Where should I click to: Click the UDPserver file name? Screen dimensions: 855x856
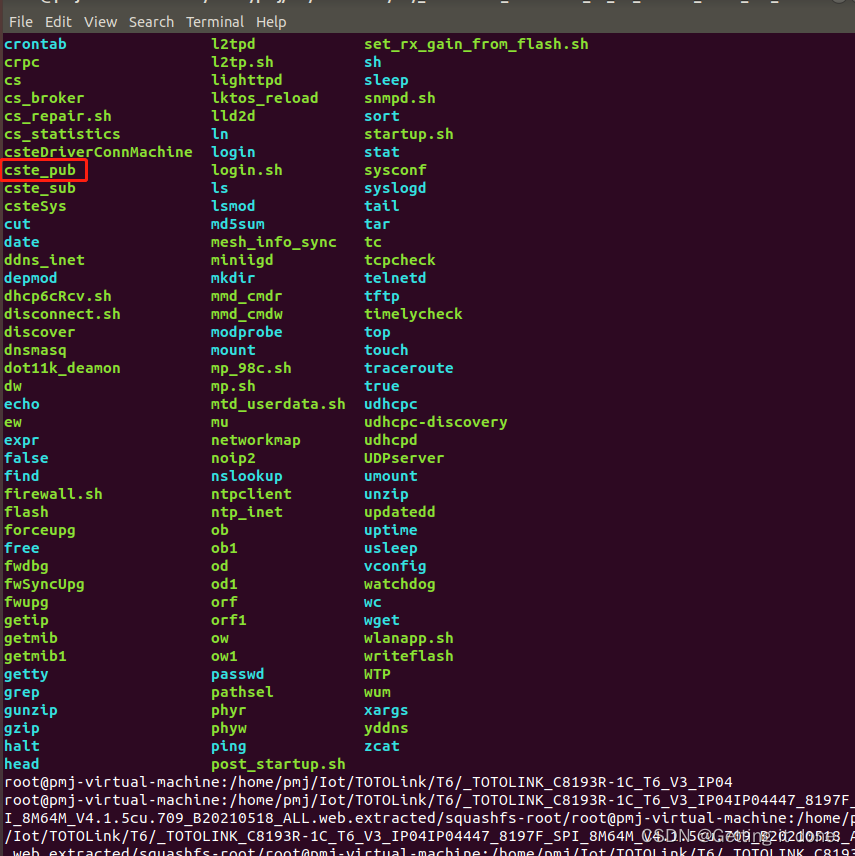pos(404,458)
